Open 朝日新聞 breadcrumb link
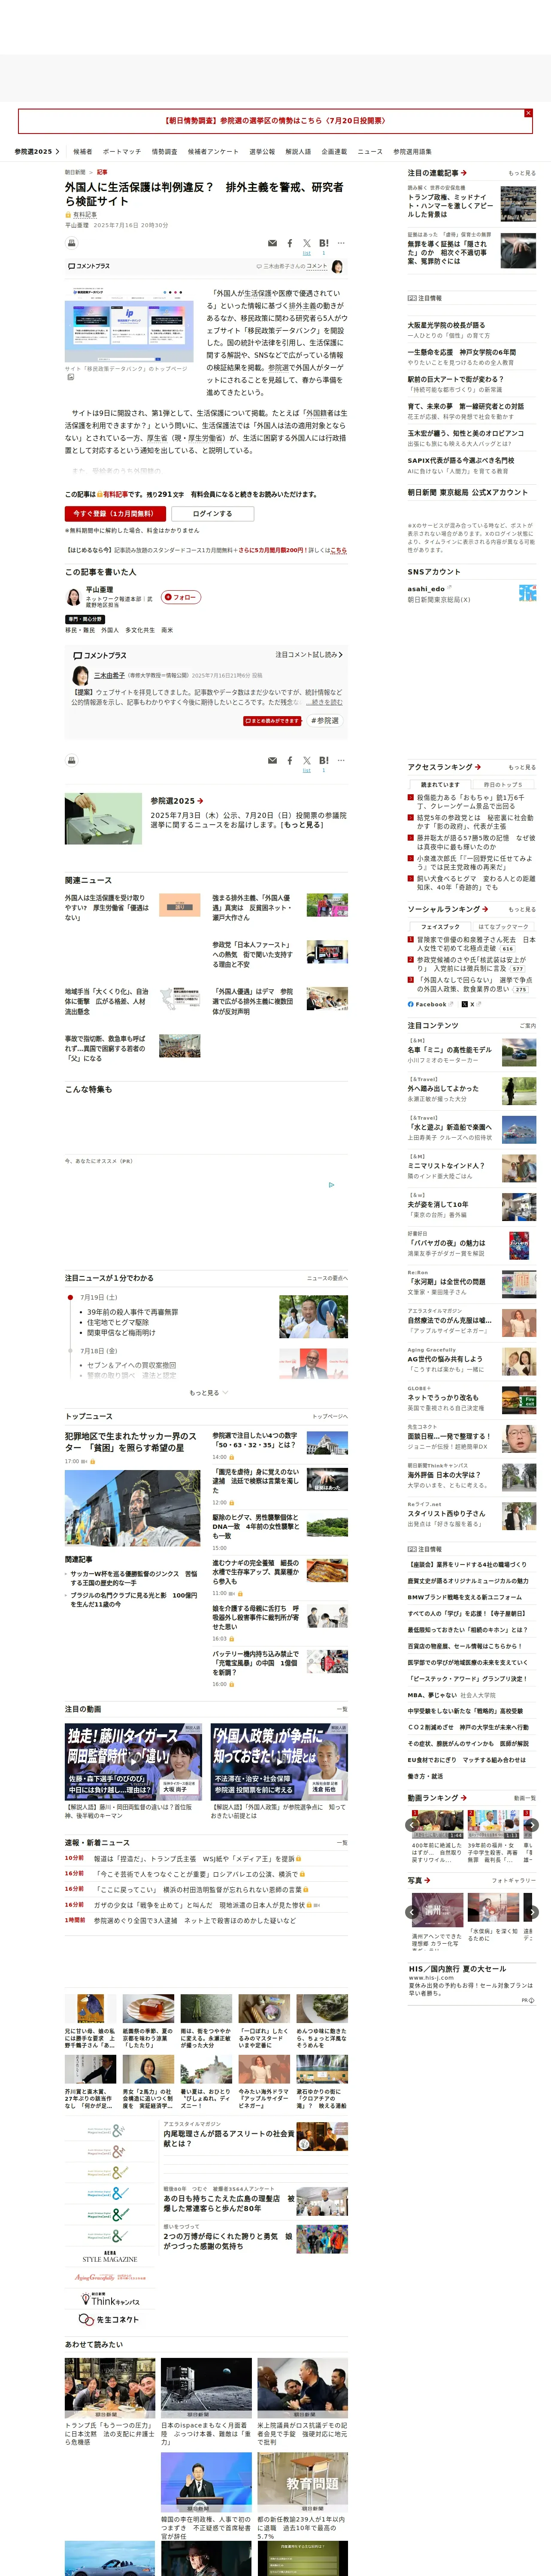Screen dimensions: 551x2576 click(75, 172)
